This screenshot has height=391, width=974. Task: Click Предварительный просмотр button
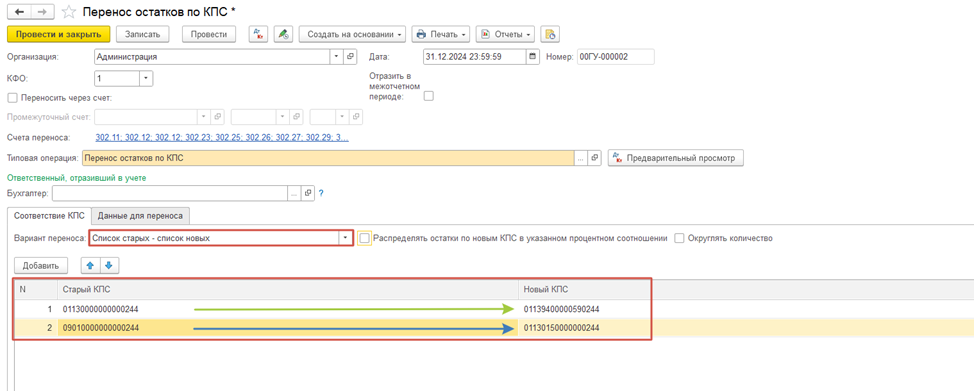point(676,158)
